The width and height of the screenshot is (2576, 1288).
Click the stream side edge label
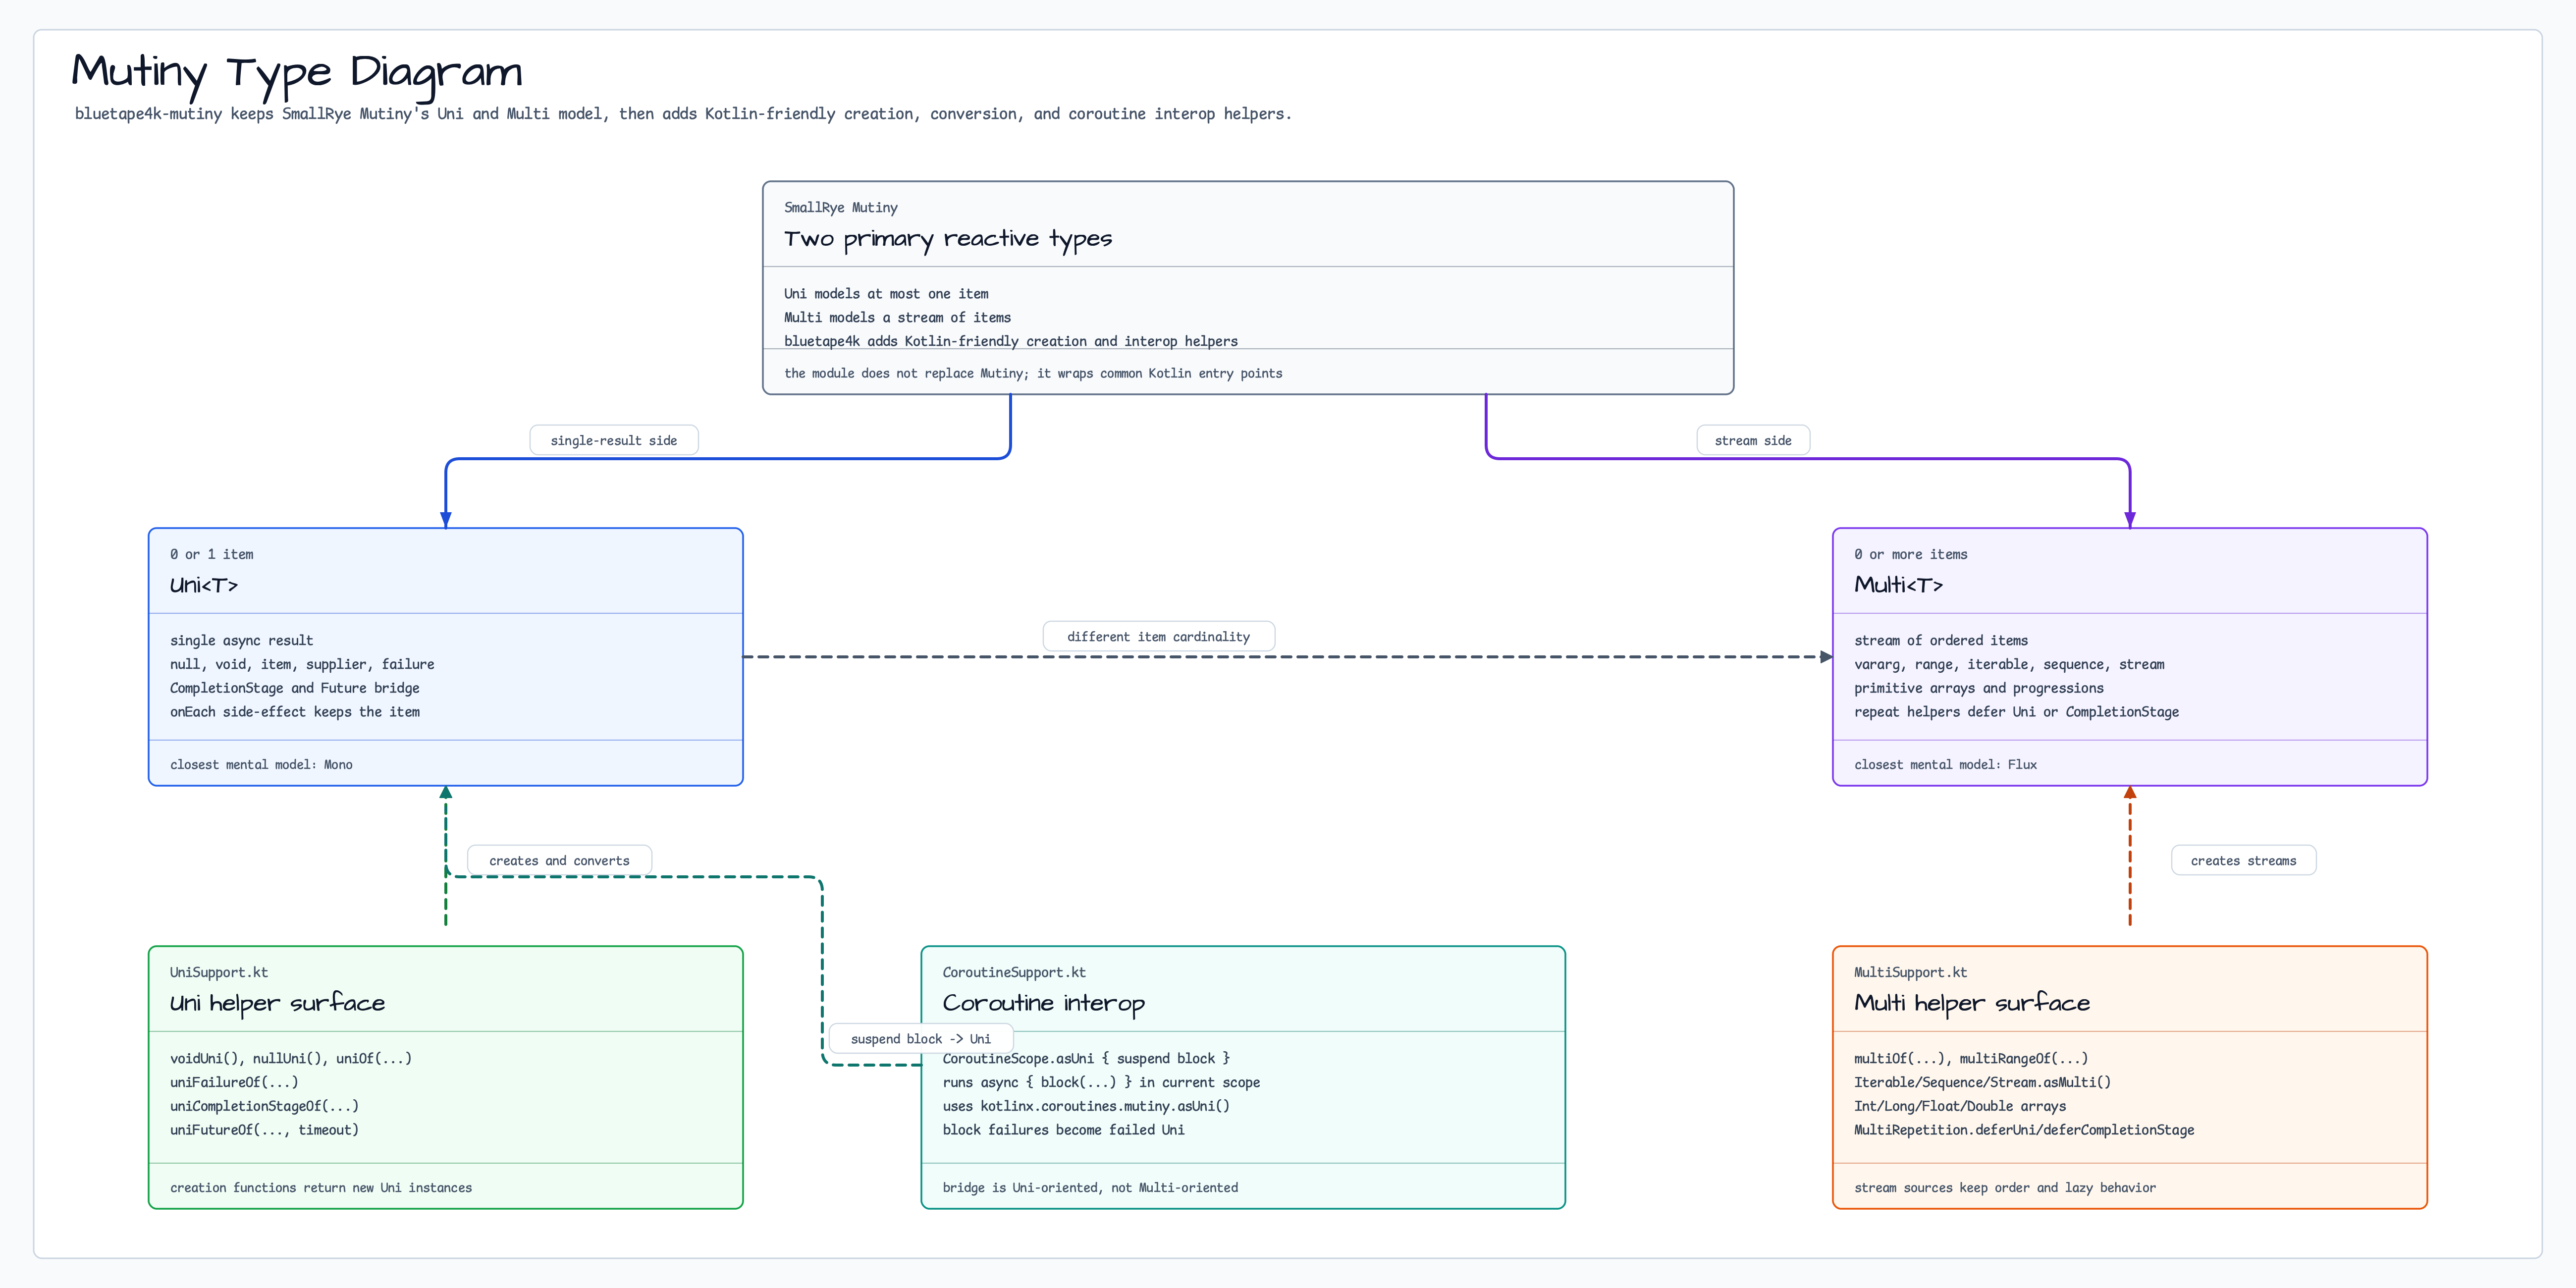1753,441
